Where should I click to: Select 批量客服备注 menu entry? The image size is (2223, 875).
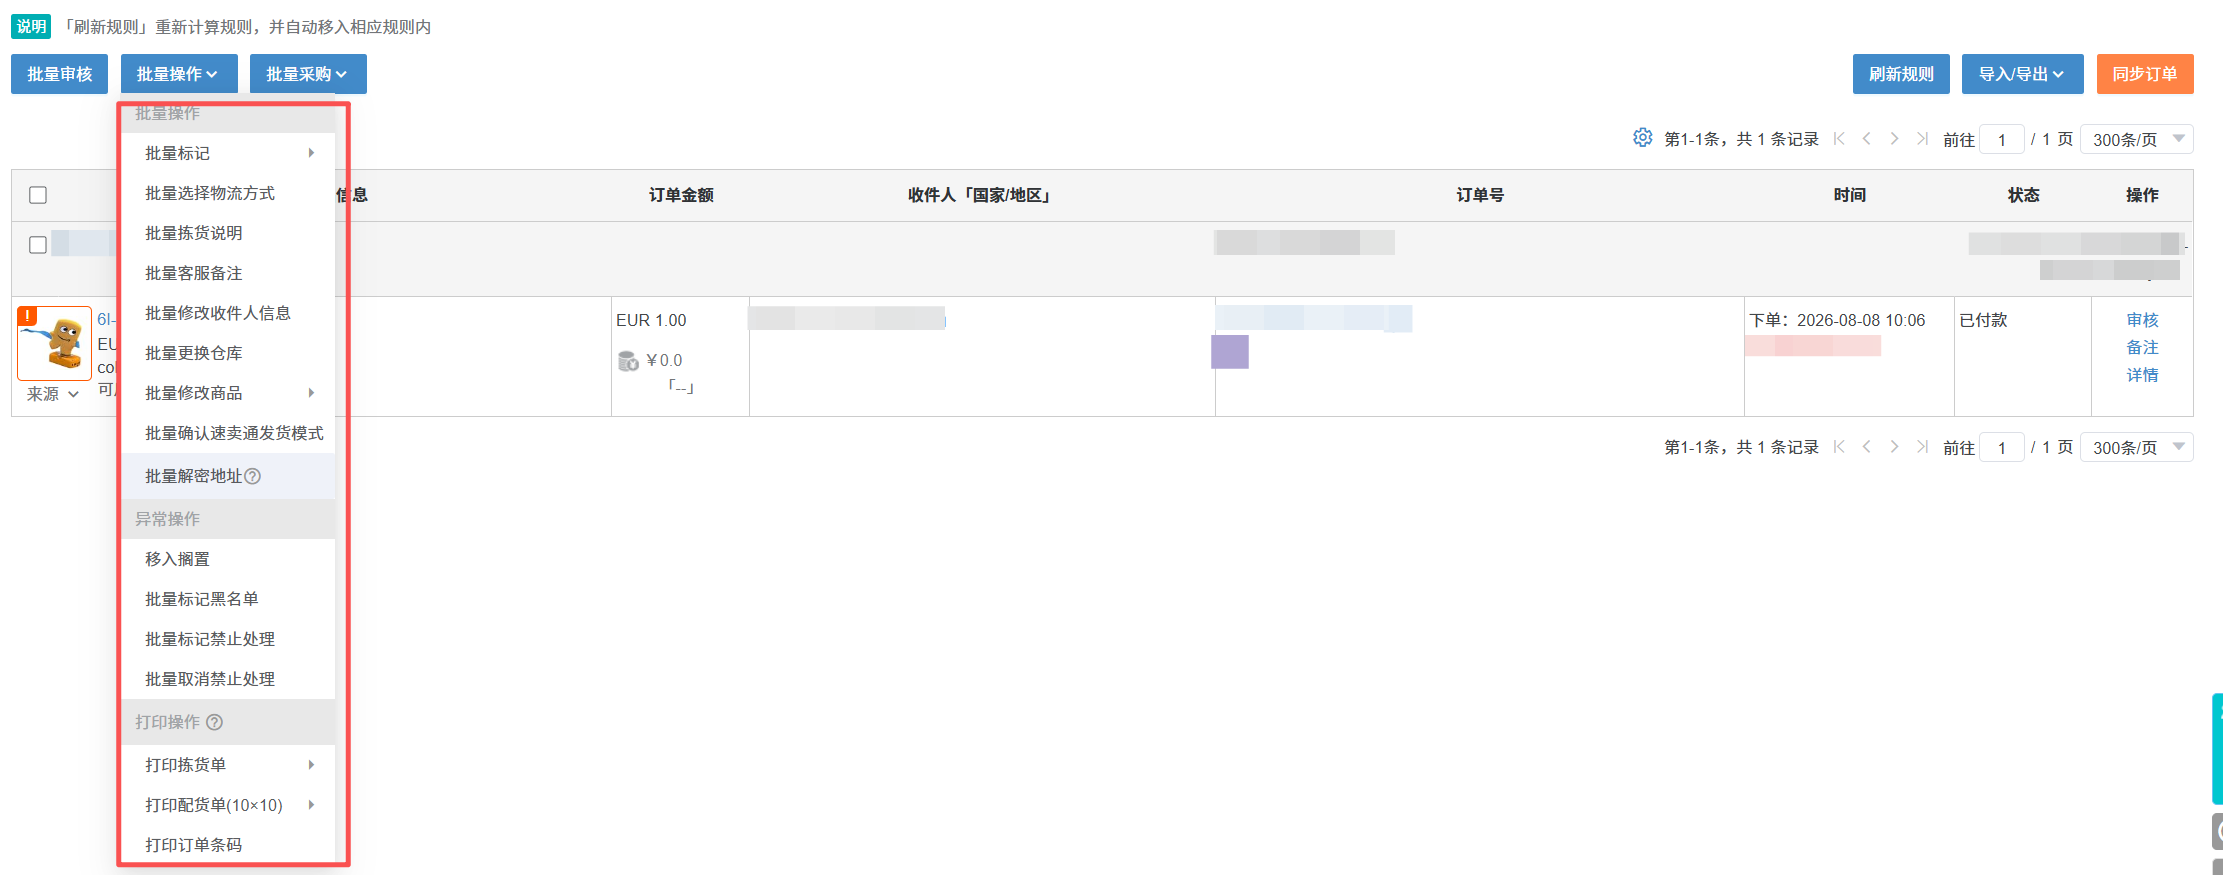tap(228, 273)
